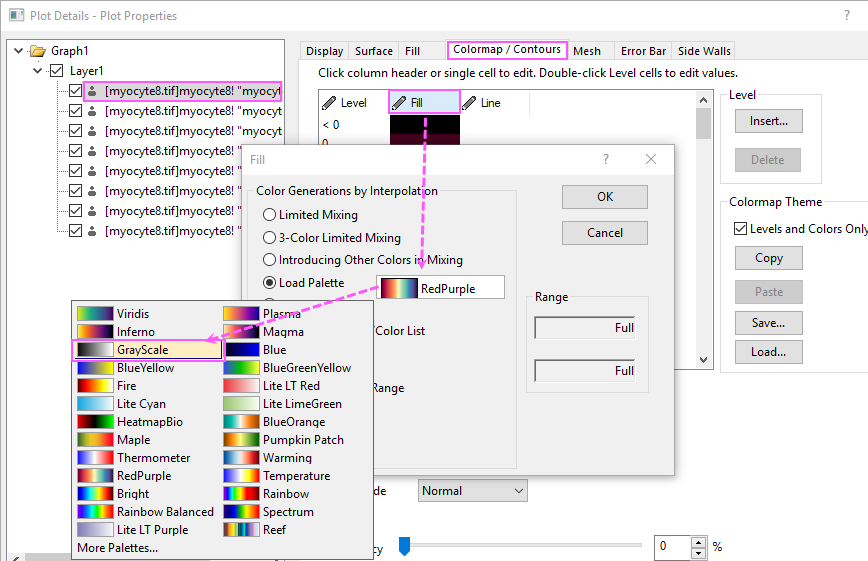Click Save... colormap theme button

click(x=768, y=323)
